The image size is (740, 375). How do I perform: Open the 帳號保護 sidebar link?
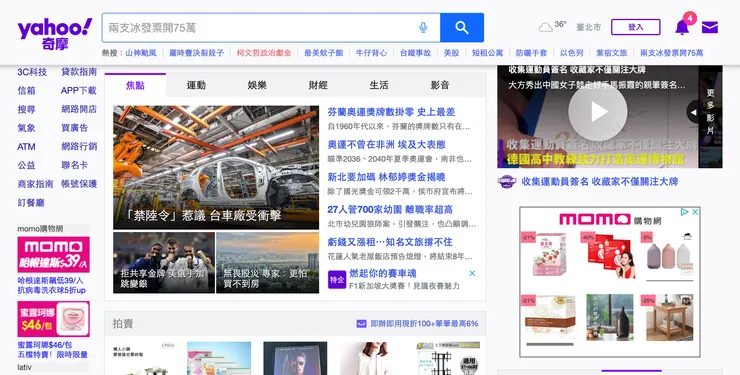click(79, 184)
